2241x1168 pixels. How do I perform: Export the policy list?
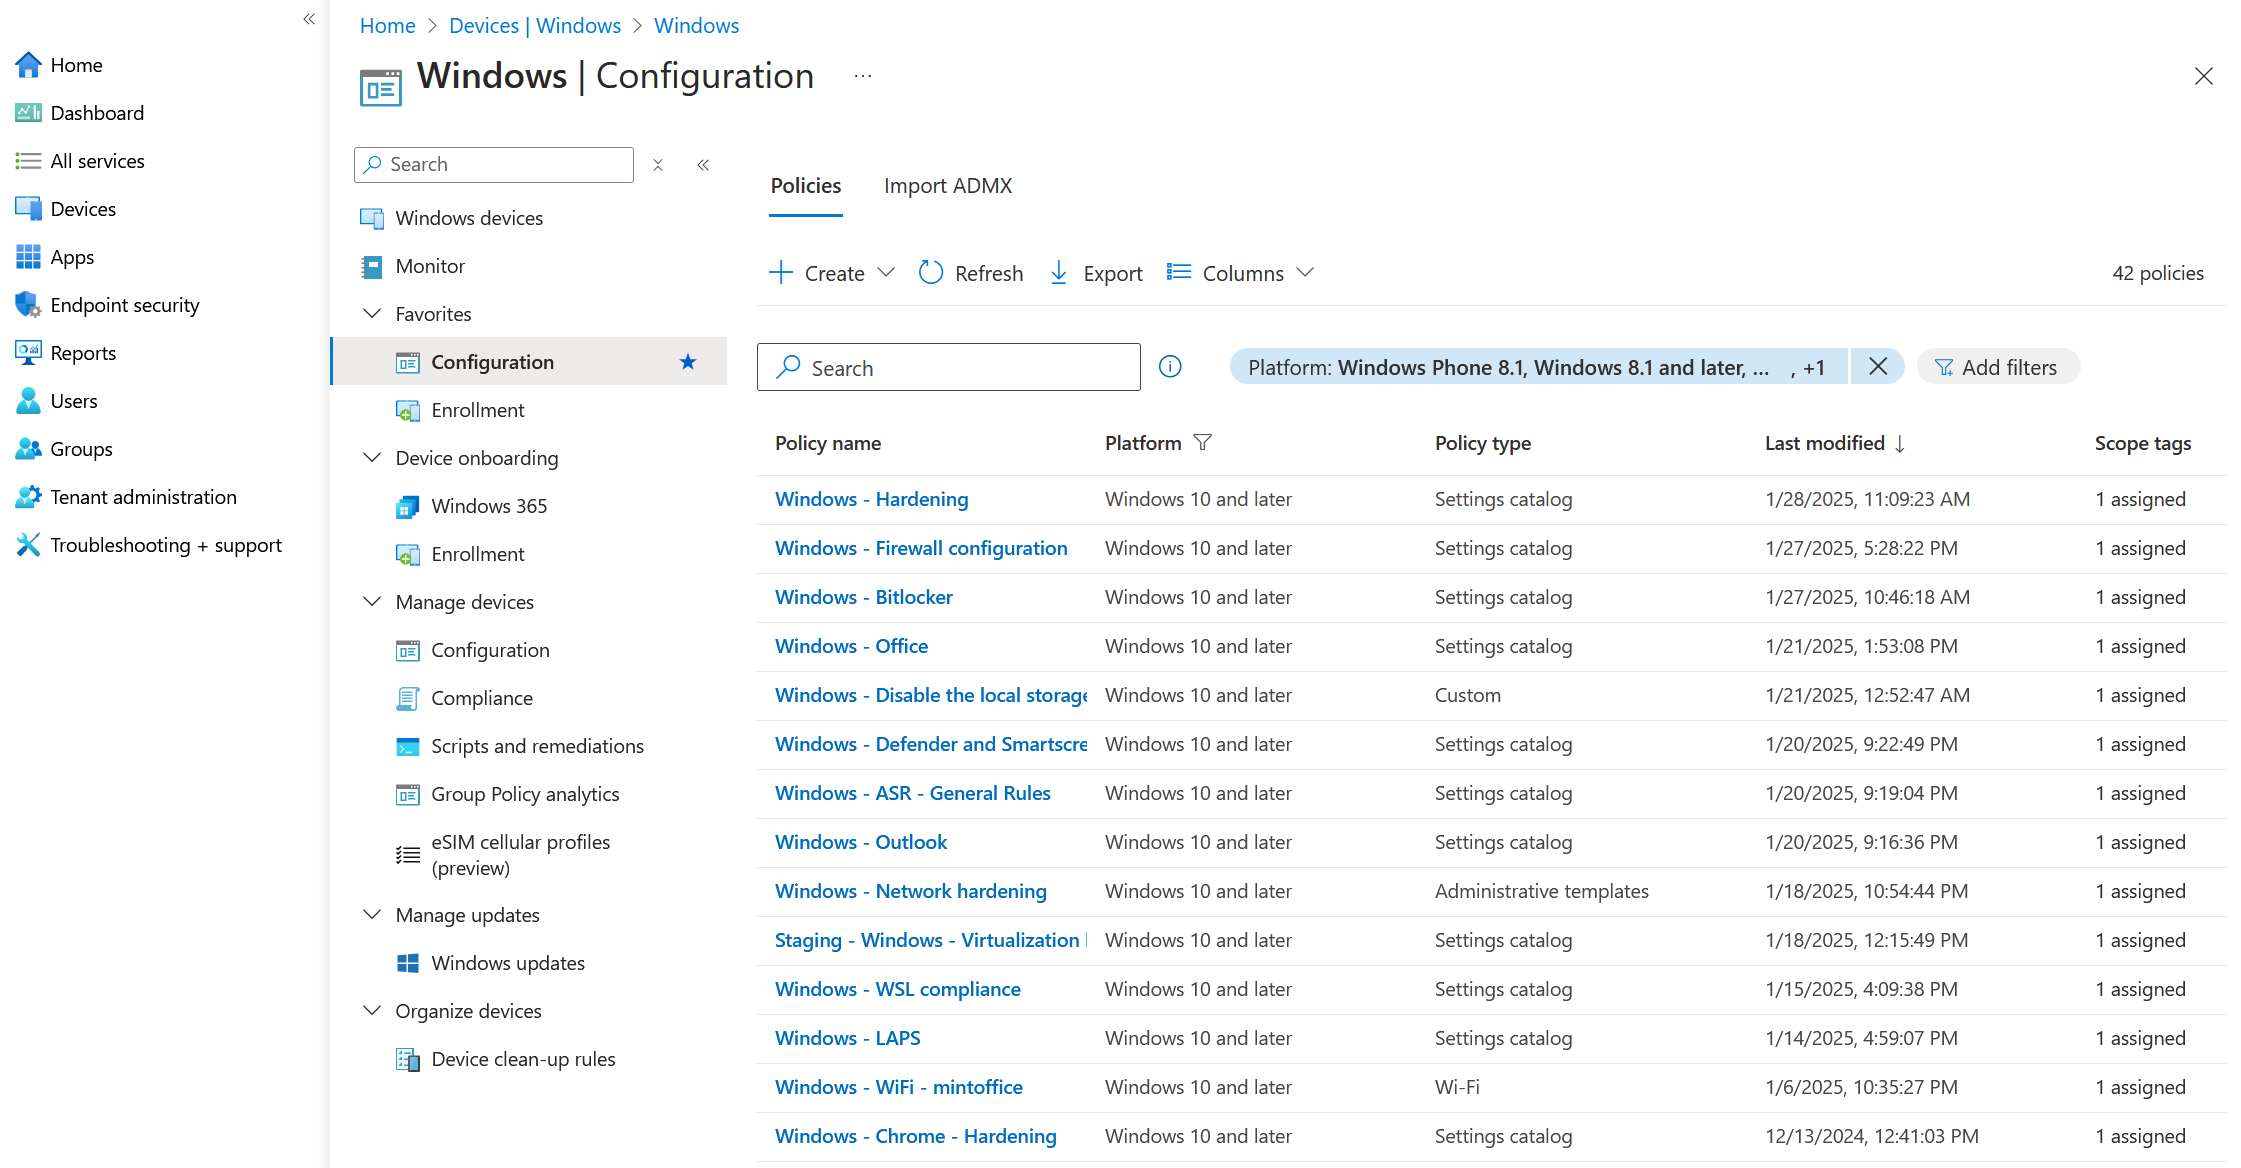pyautogui.click(x=1094, y=272)
